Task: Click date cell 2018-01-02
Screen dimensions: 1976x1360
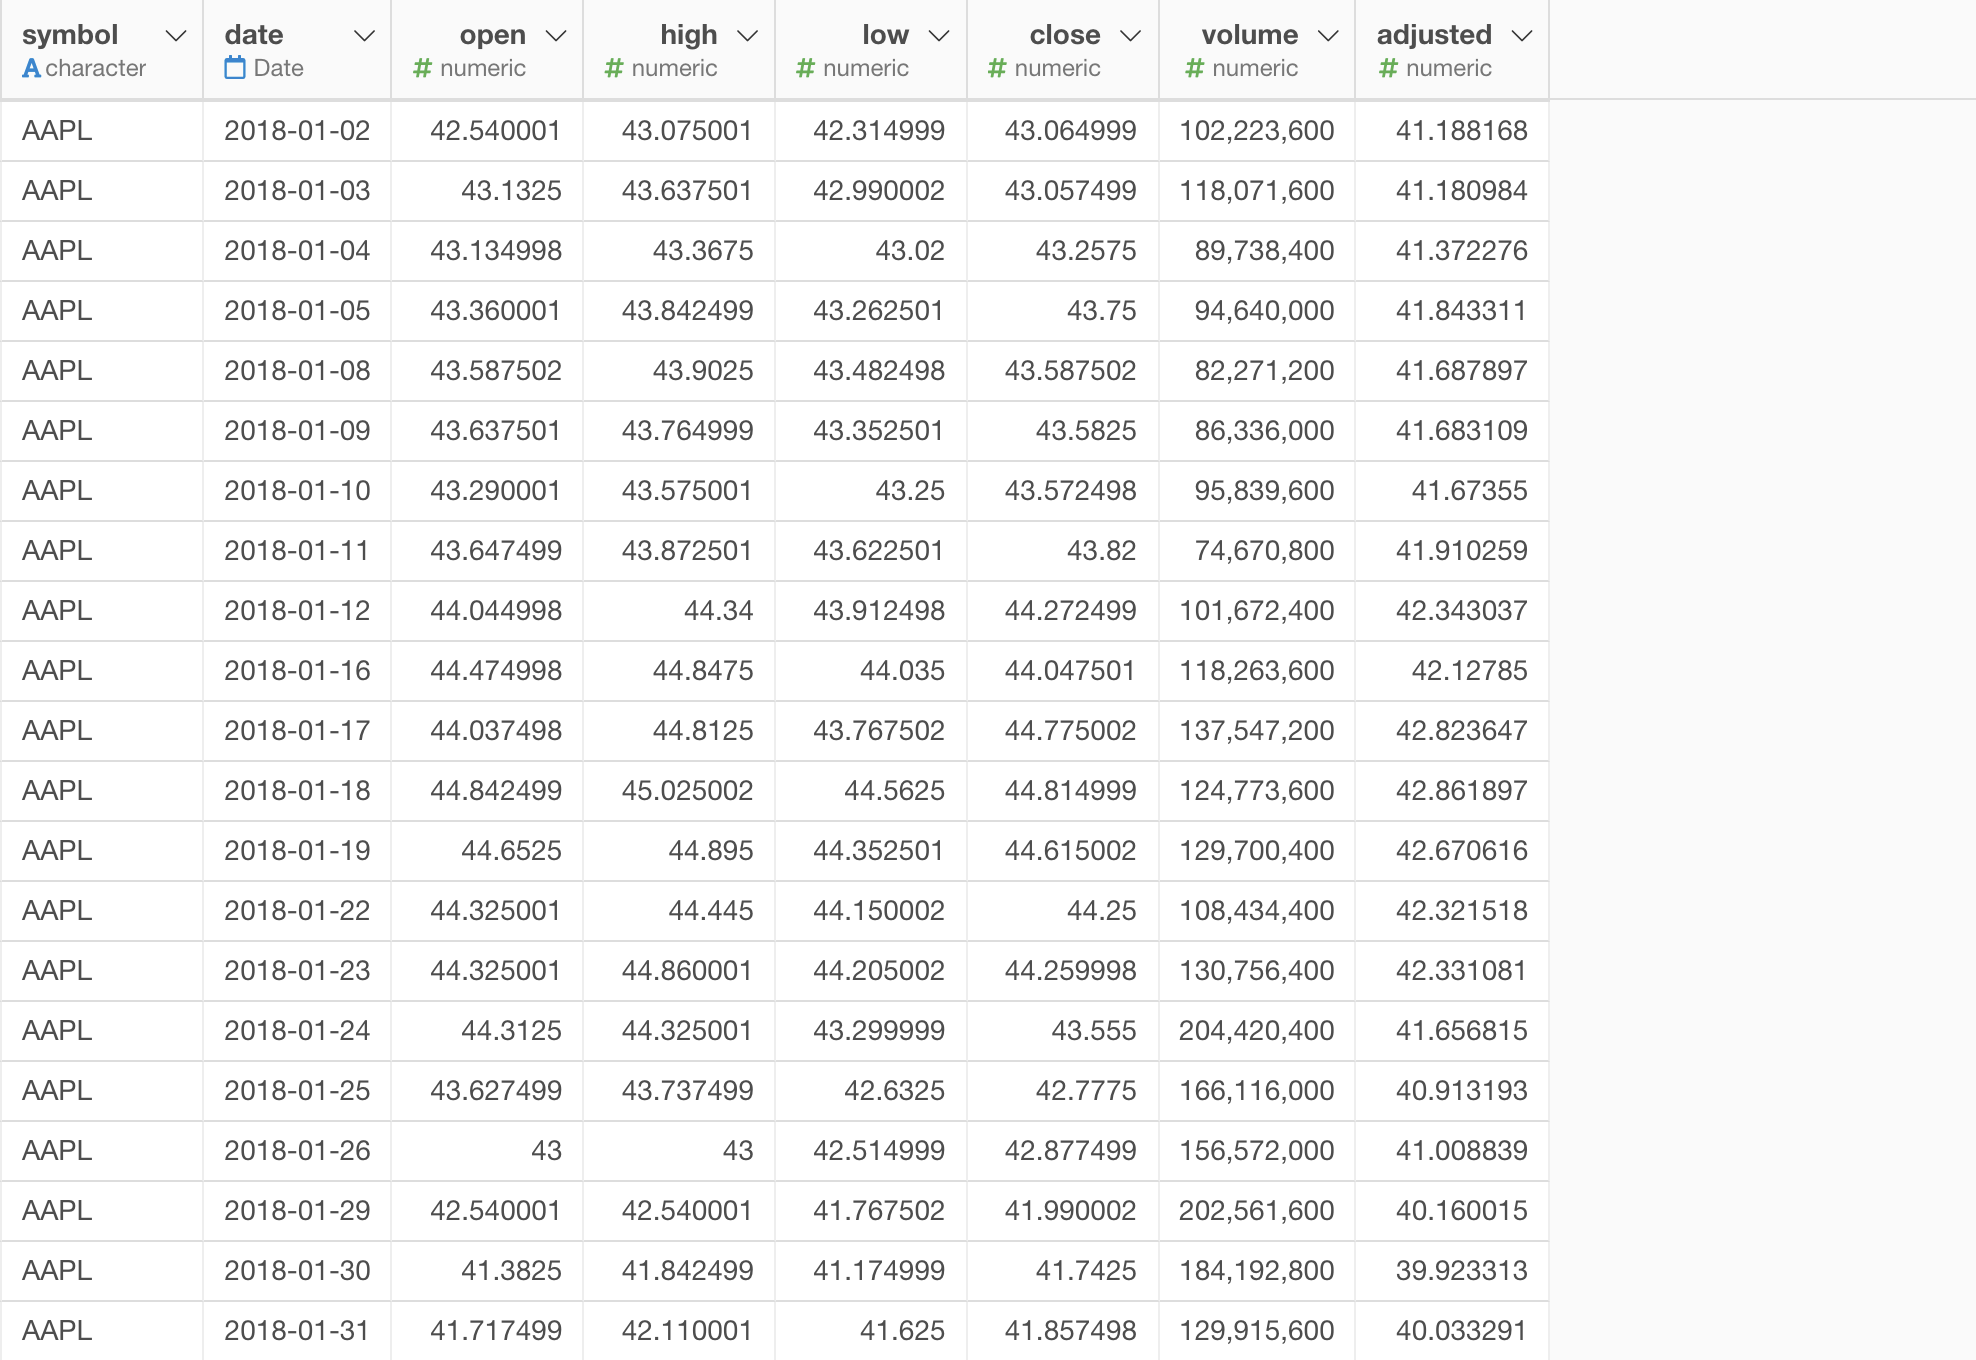Action: pyautogui.click(x=297, y=131)
